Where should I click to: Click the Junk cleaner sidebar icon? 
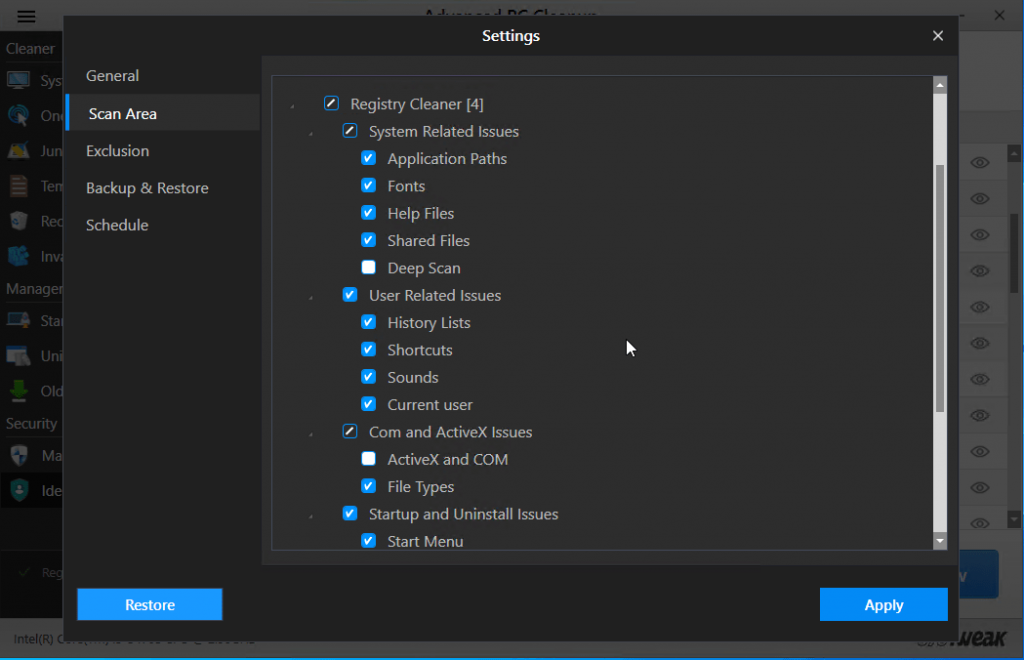tap(18, 150)
